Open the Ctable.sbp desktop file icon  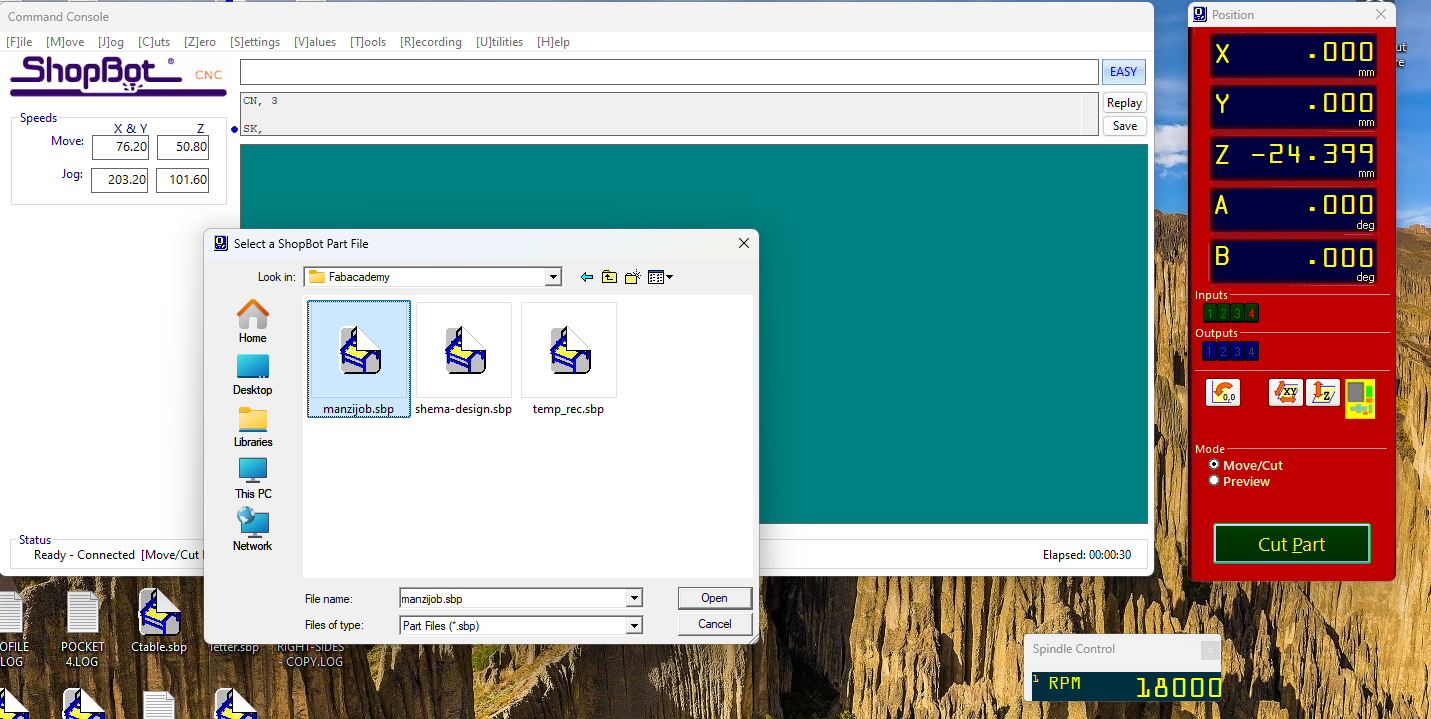159,620
